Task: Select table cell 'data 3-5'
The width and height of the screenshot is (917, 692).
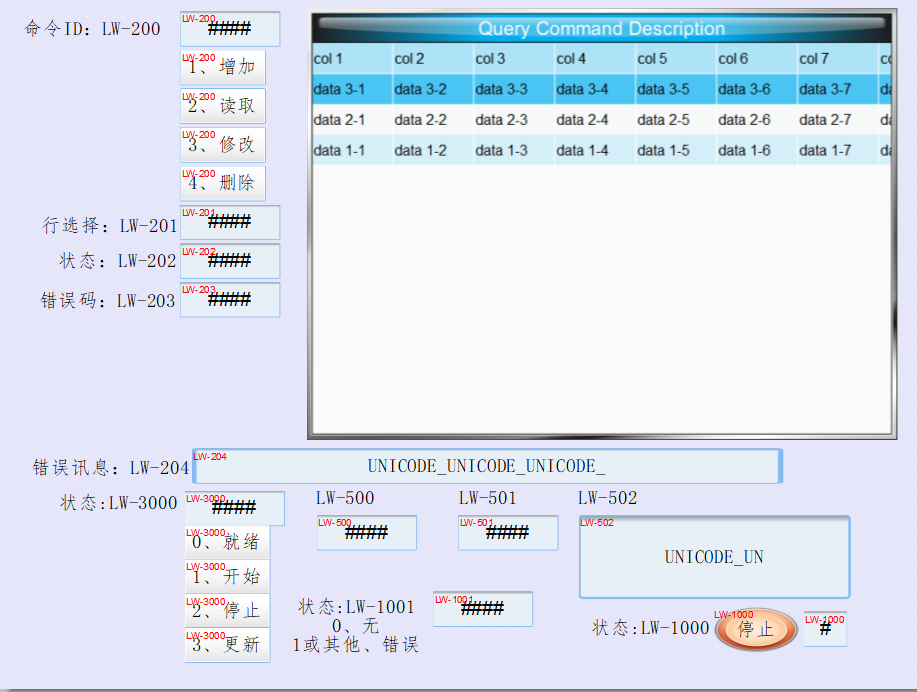Action: (676, 89)
